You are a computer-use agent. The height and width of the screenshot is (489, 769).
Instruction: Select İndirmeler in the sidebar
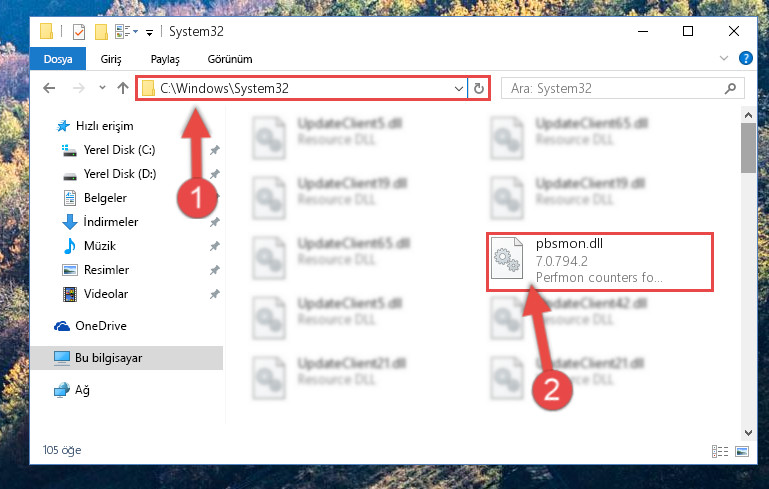point(111,222)
